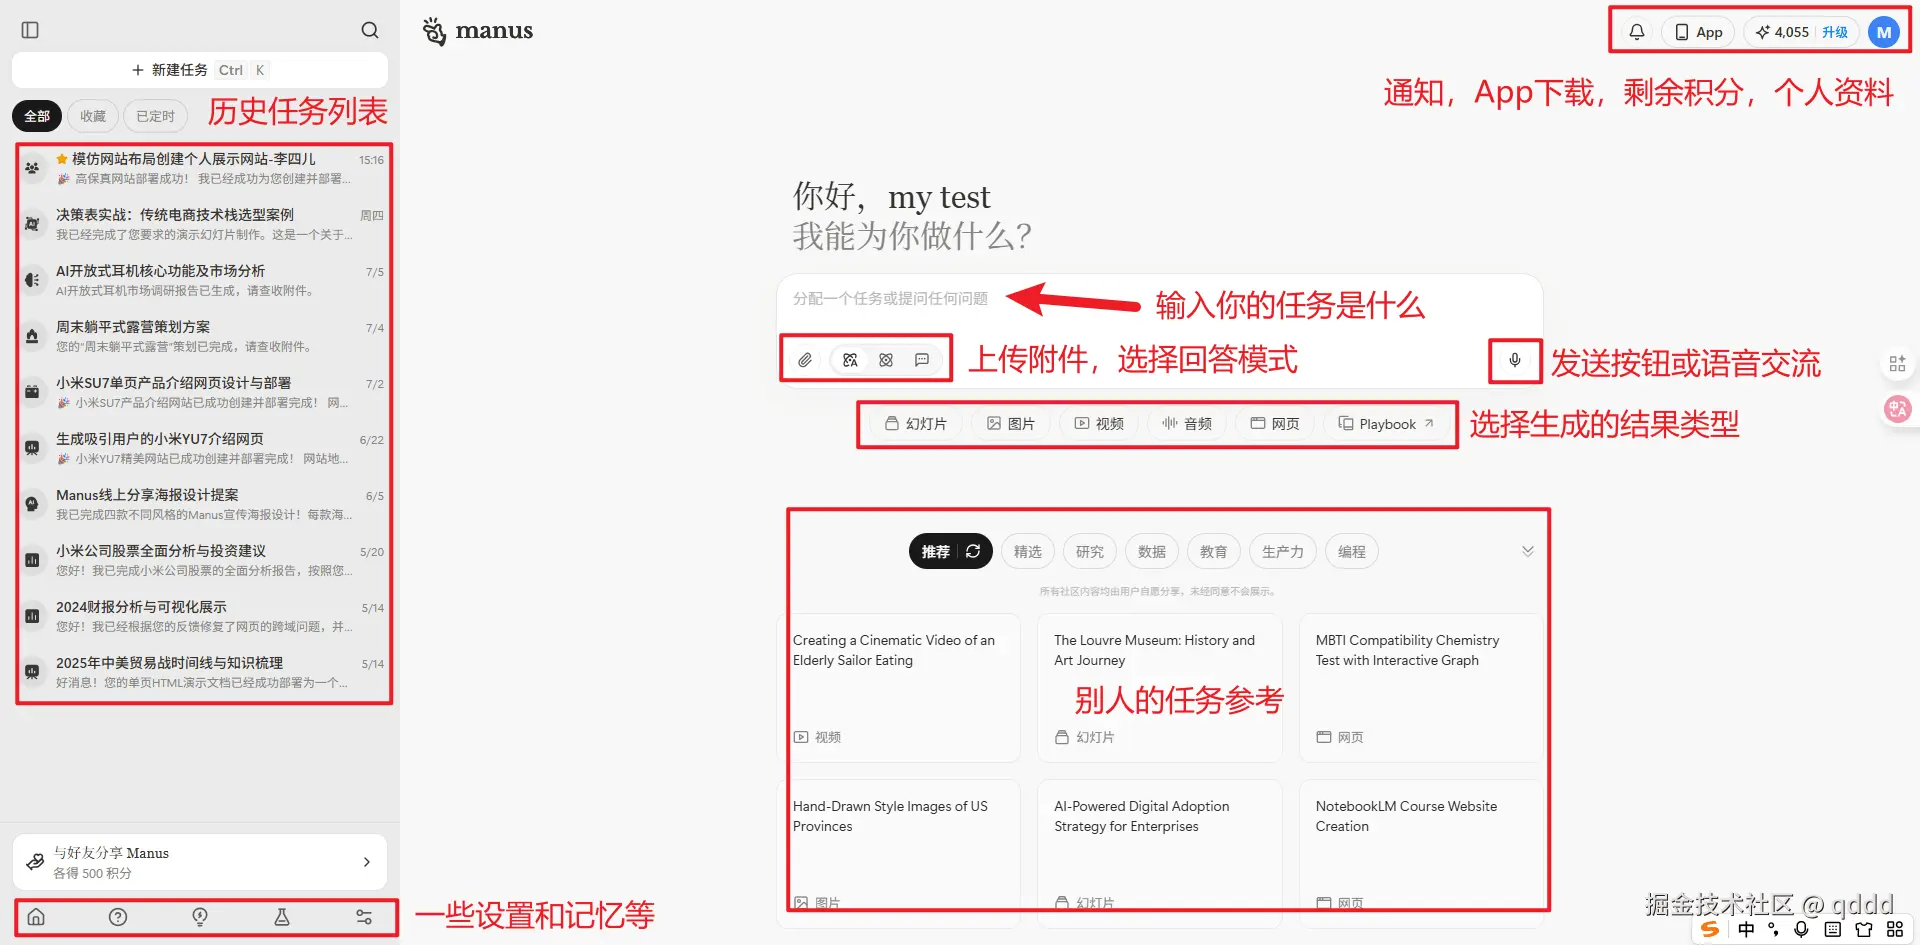The height and width of the screenshot is (945, 1920).
Task: Click the grid-plus floating icon on right edge
Action: coord(1897,364)
